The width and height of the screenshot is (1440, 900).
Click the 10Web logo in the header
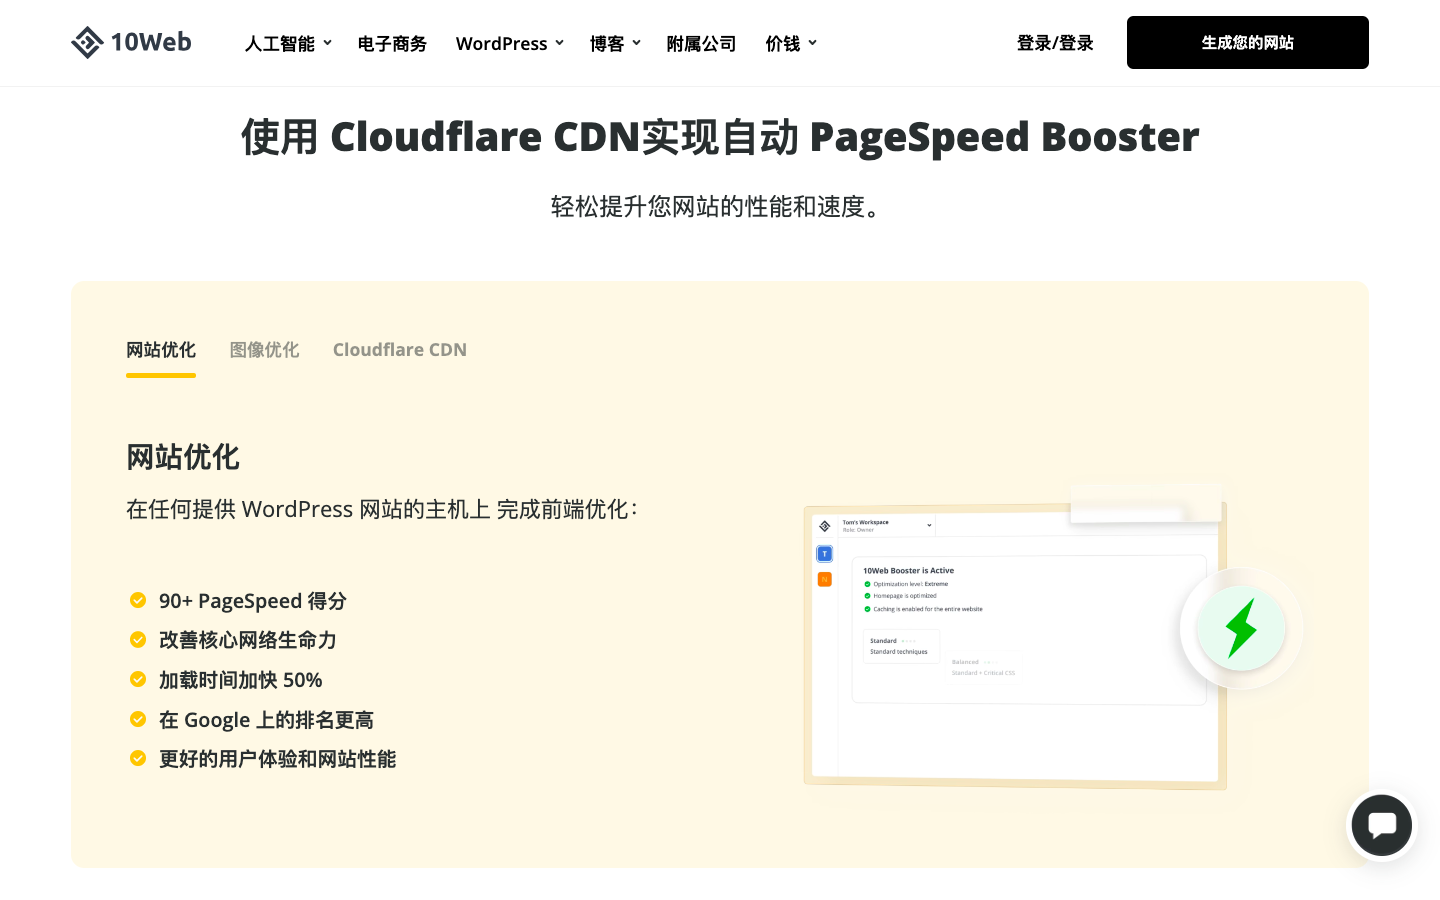coord(131,42)
